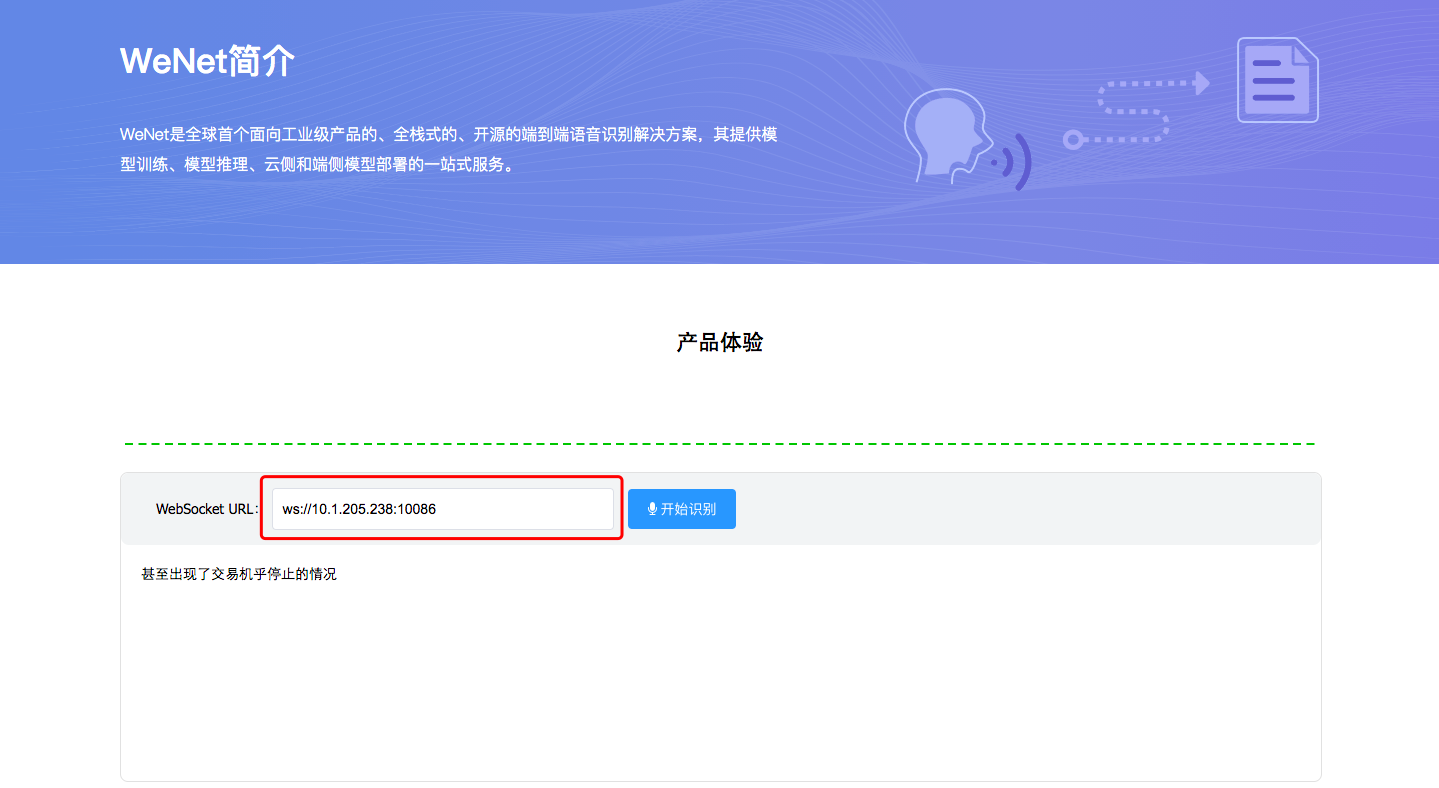Click the 产品体验 section title
Image resolution: width=1439 pixels, height=788 pixels.
[x=719, y=342]
